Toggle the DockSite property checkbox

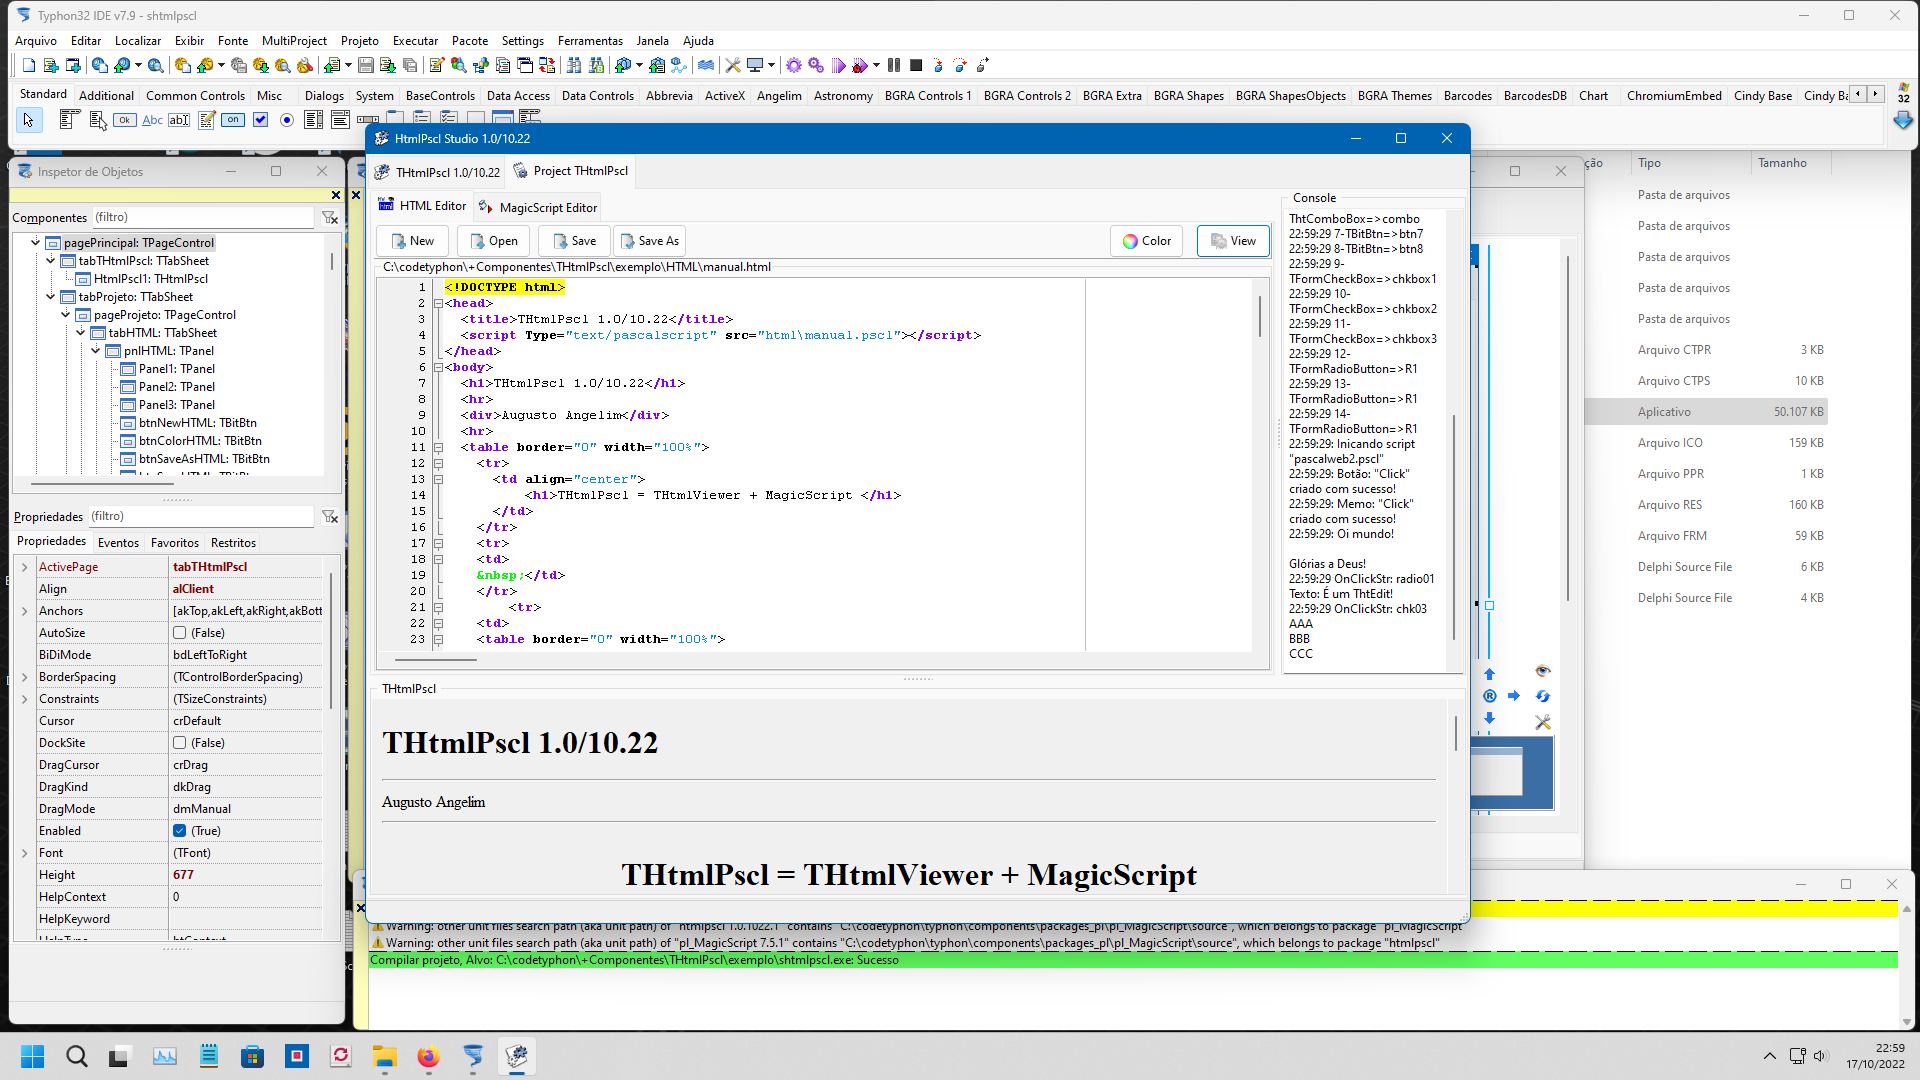[180, 743]
